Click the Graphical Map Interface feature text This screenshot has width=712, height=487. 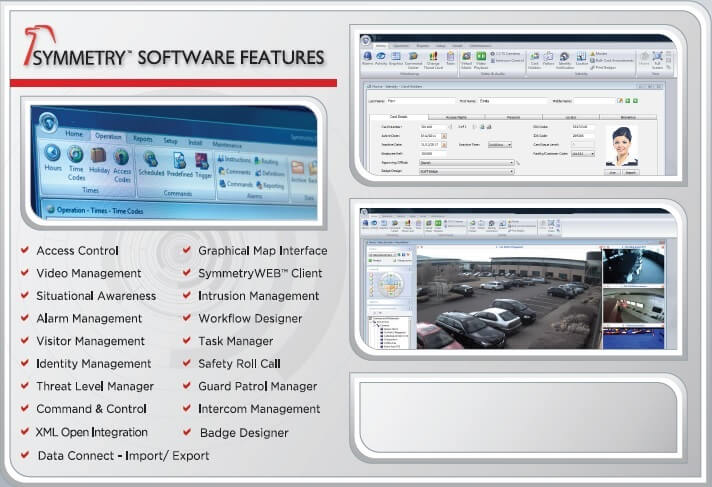point(263,250)
